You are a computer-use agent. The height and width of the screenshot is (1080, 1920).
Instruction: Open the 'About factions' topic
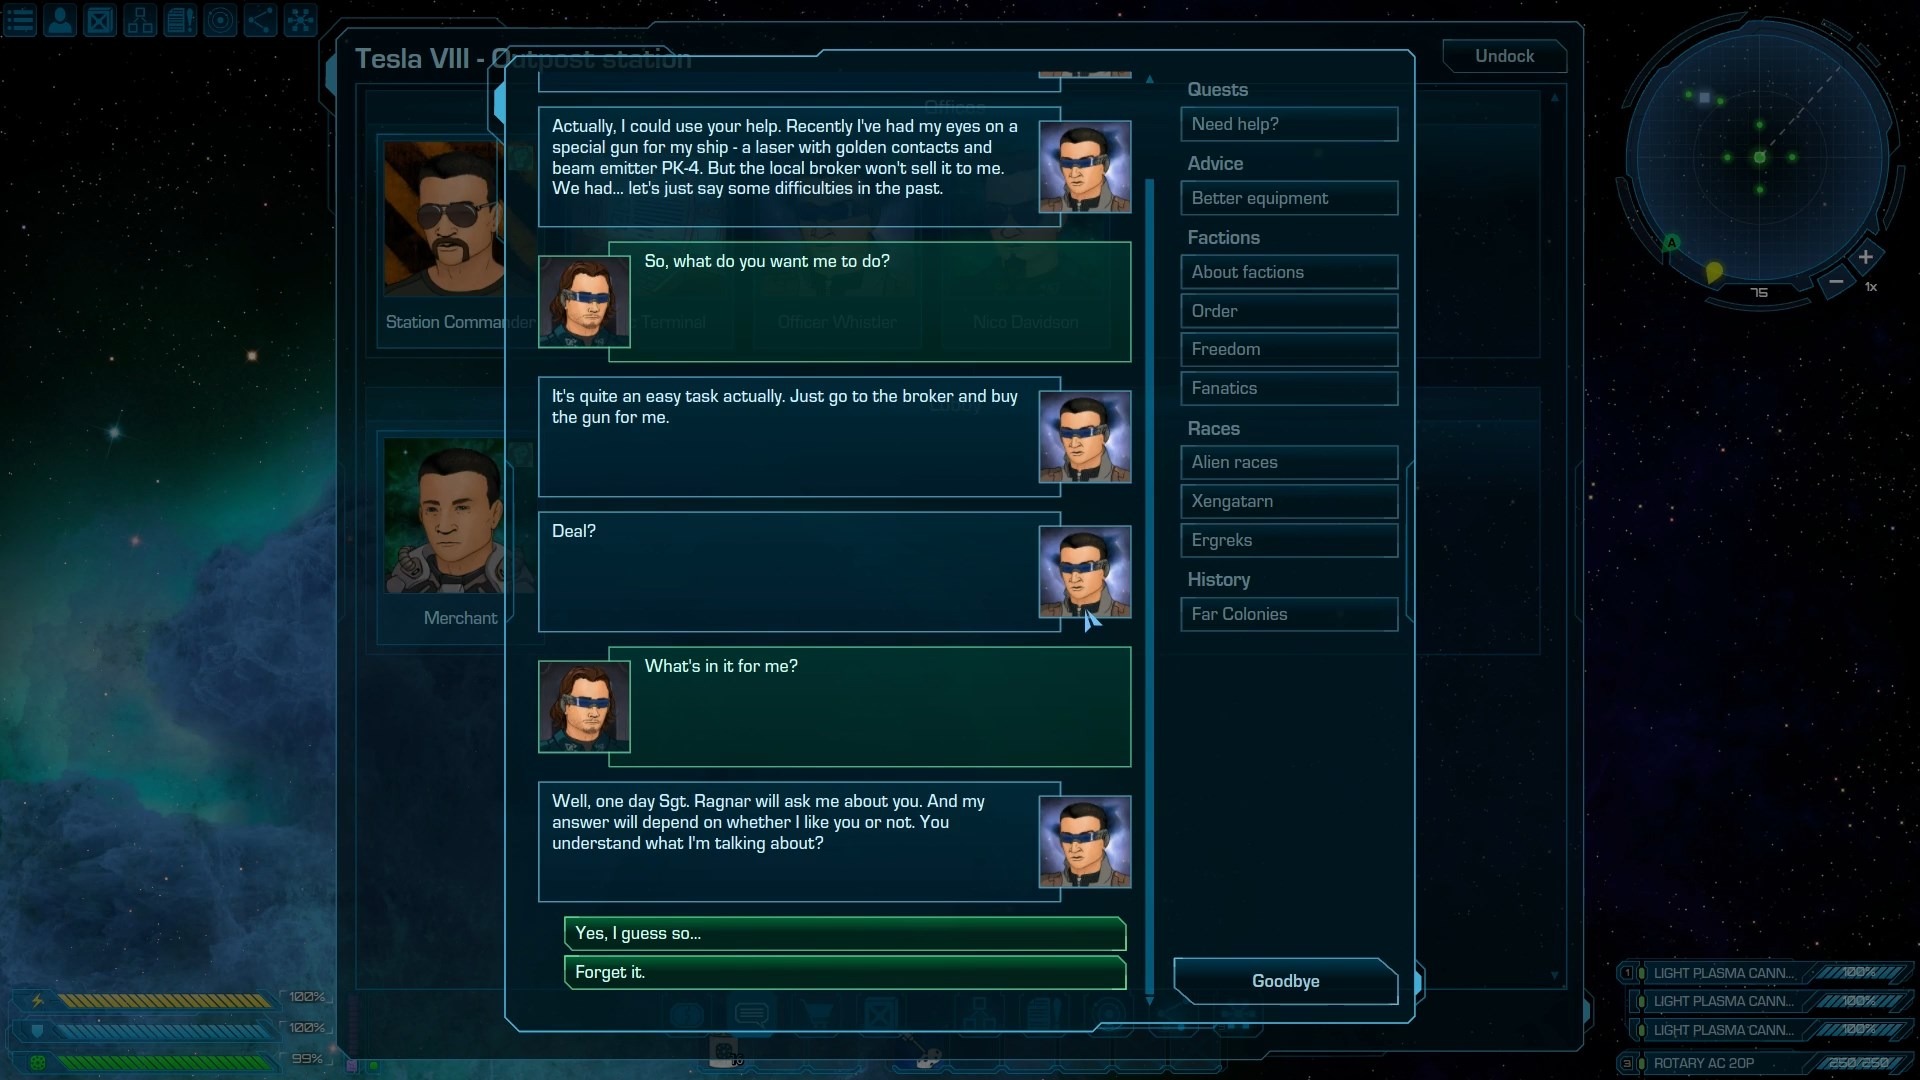(x=1289, y=272)
